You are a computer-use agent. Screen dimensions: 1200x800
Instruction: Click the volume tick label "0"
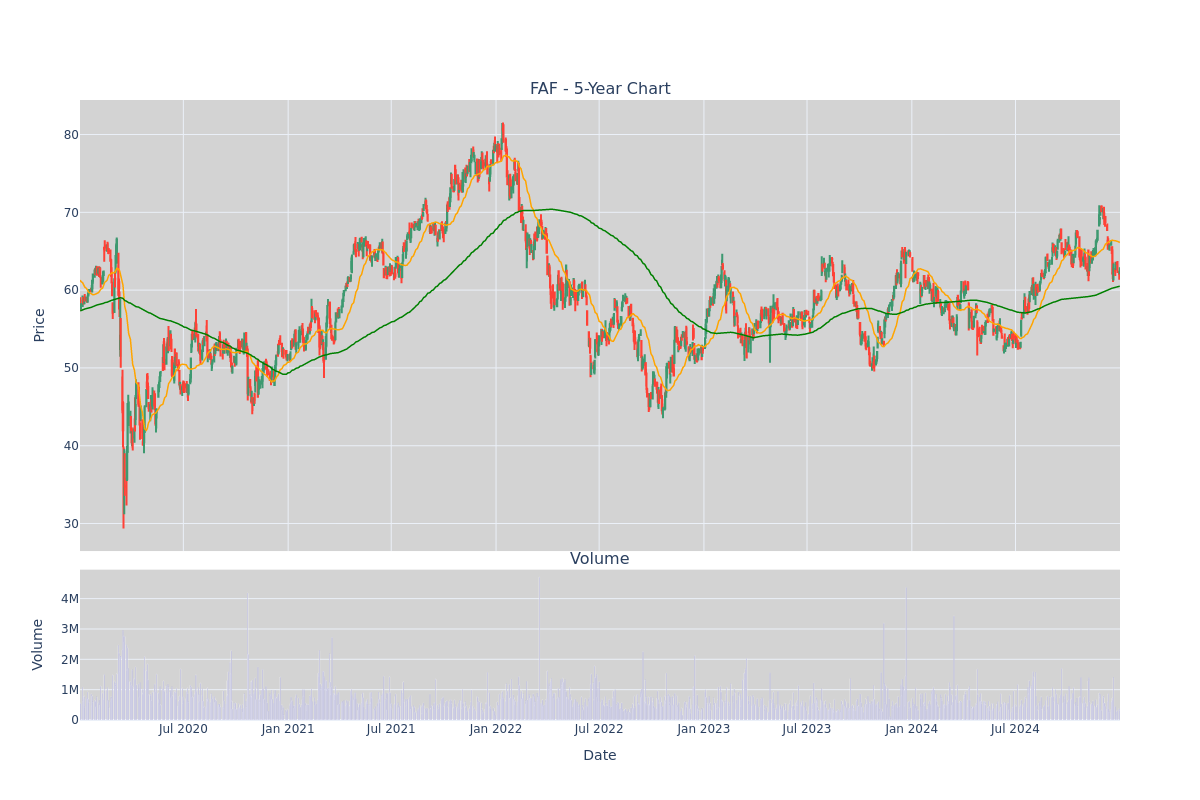(75, 720)
